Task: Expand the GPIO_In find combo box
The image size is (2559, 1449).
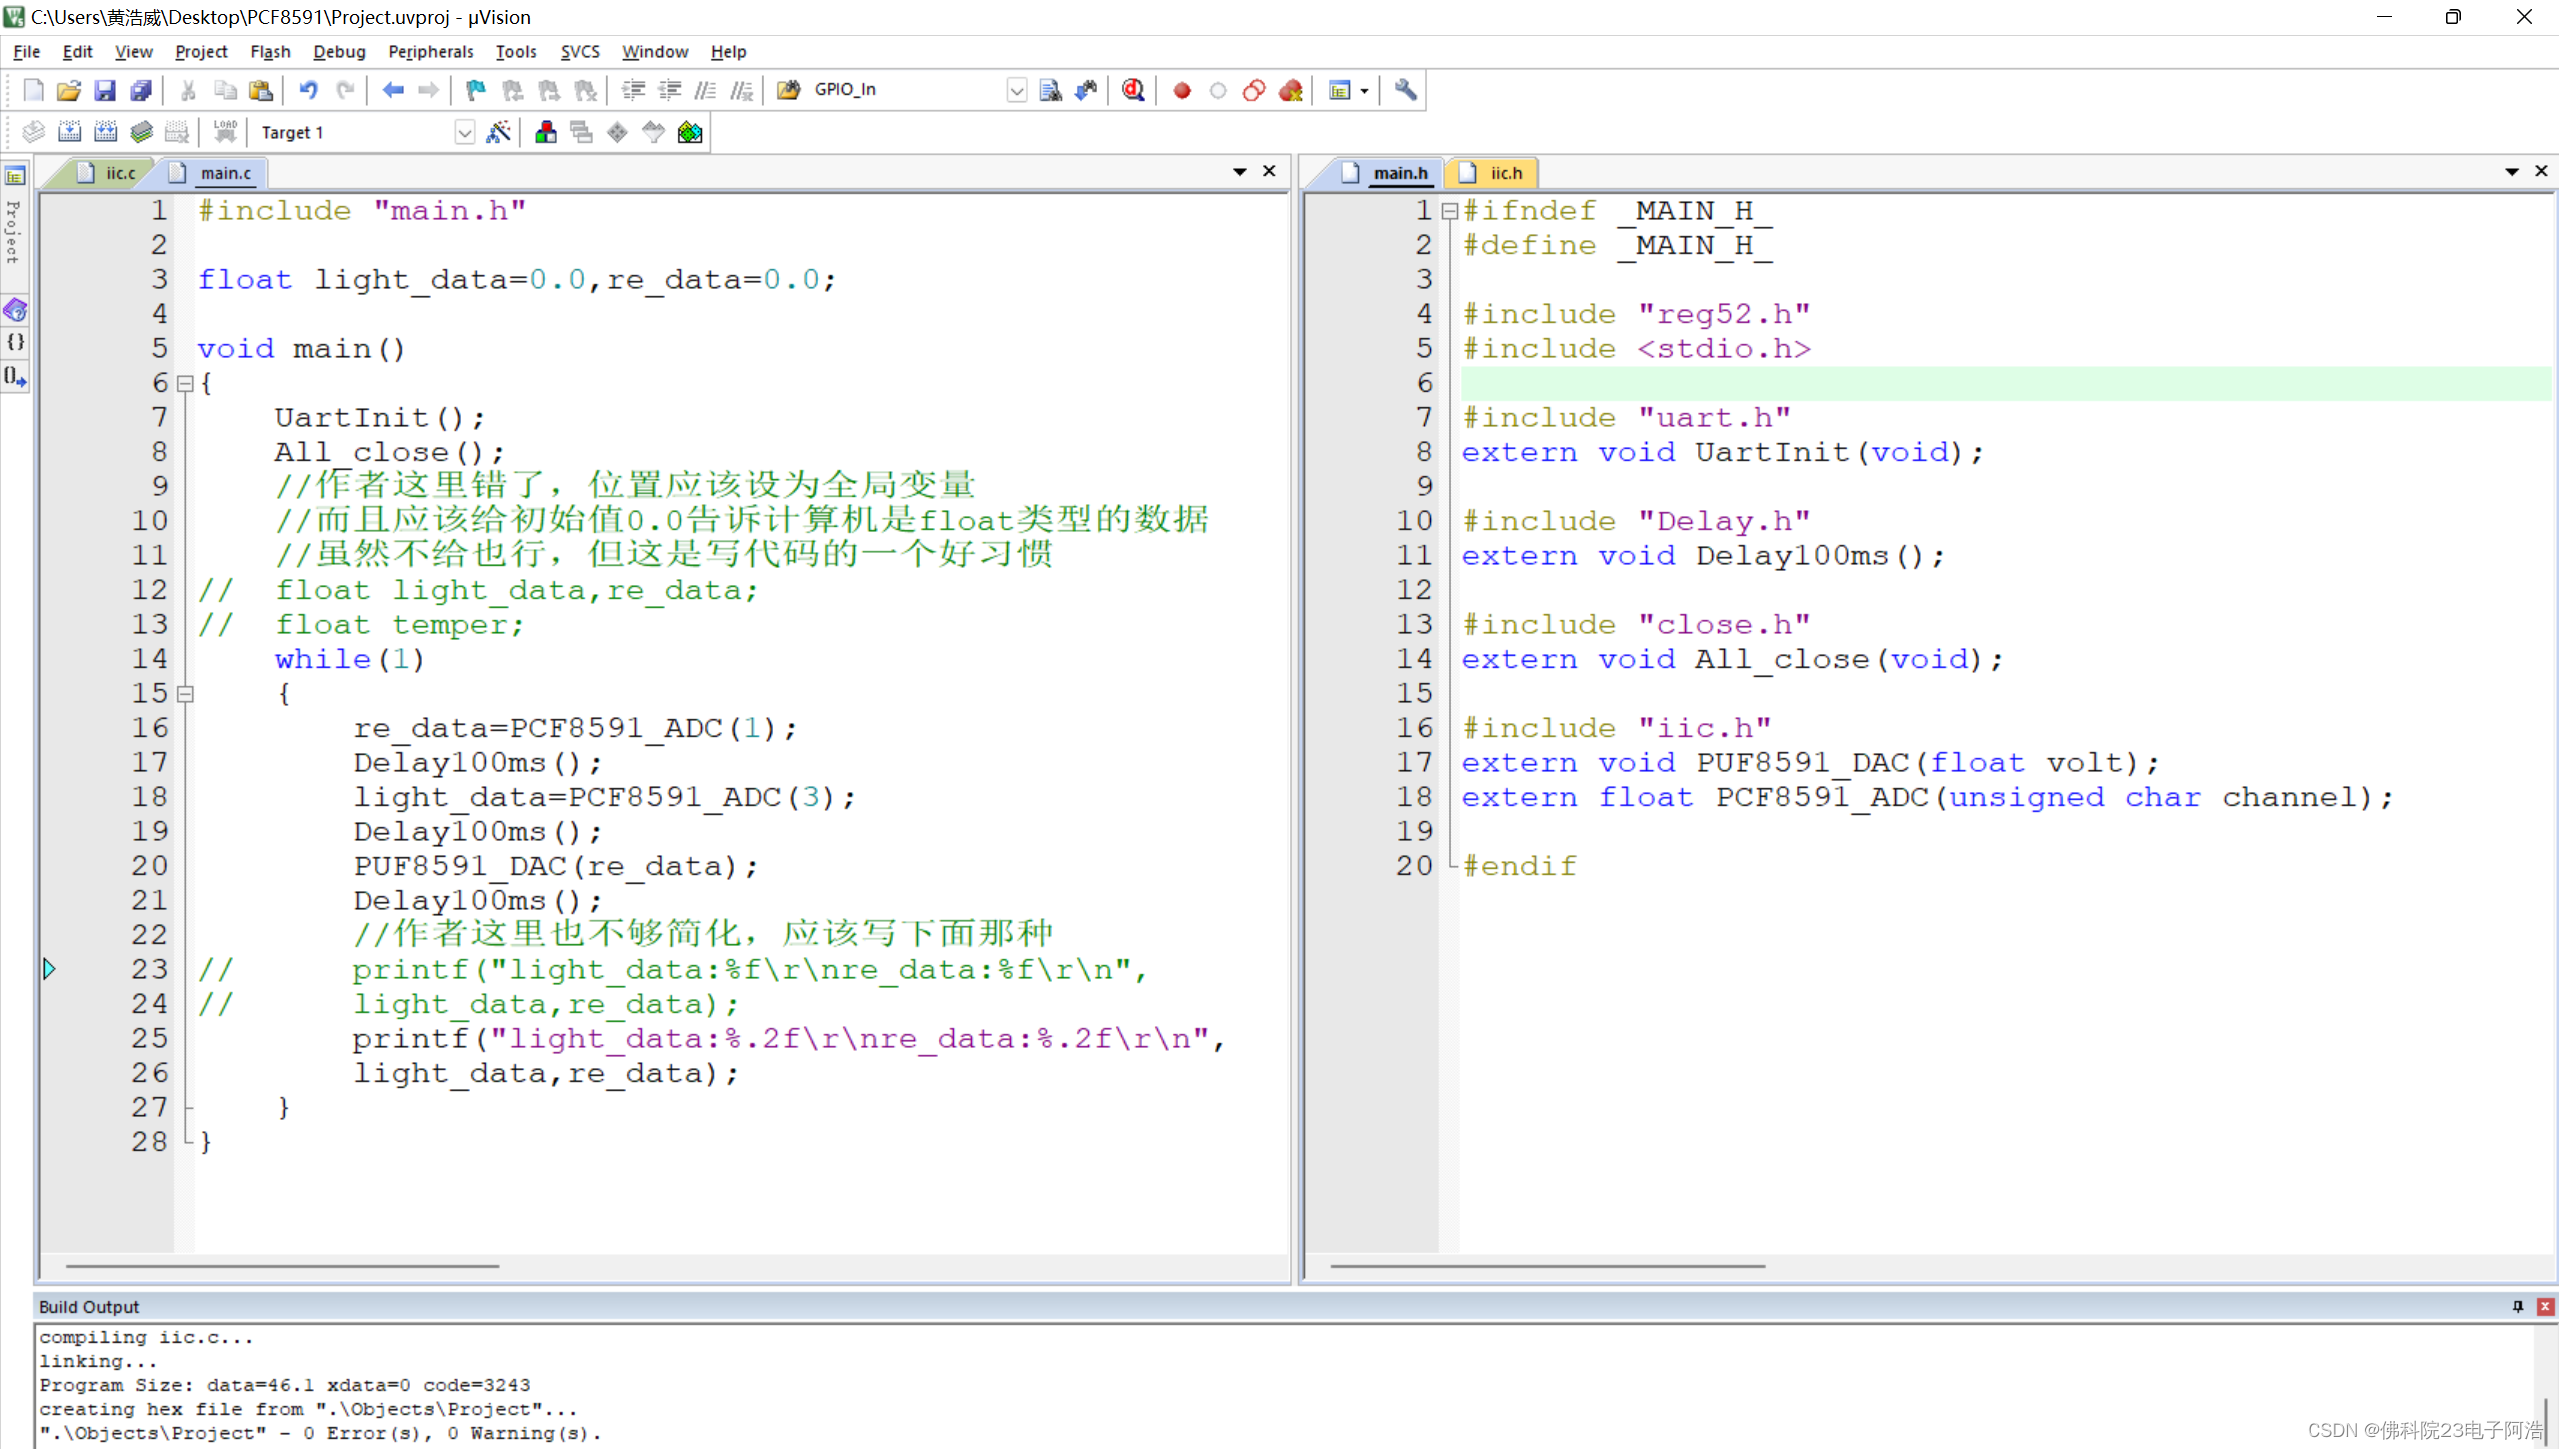Action: pos(1016,90)
